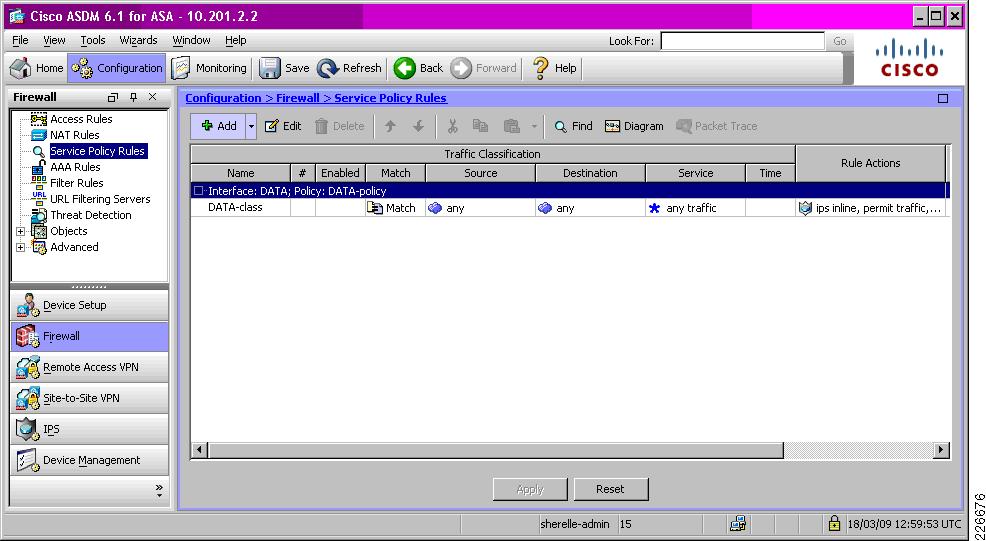
Task: Click the Delete rule button
Action: click(x=340, y=126)
